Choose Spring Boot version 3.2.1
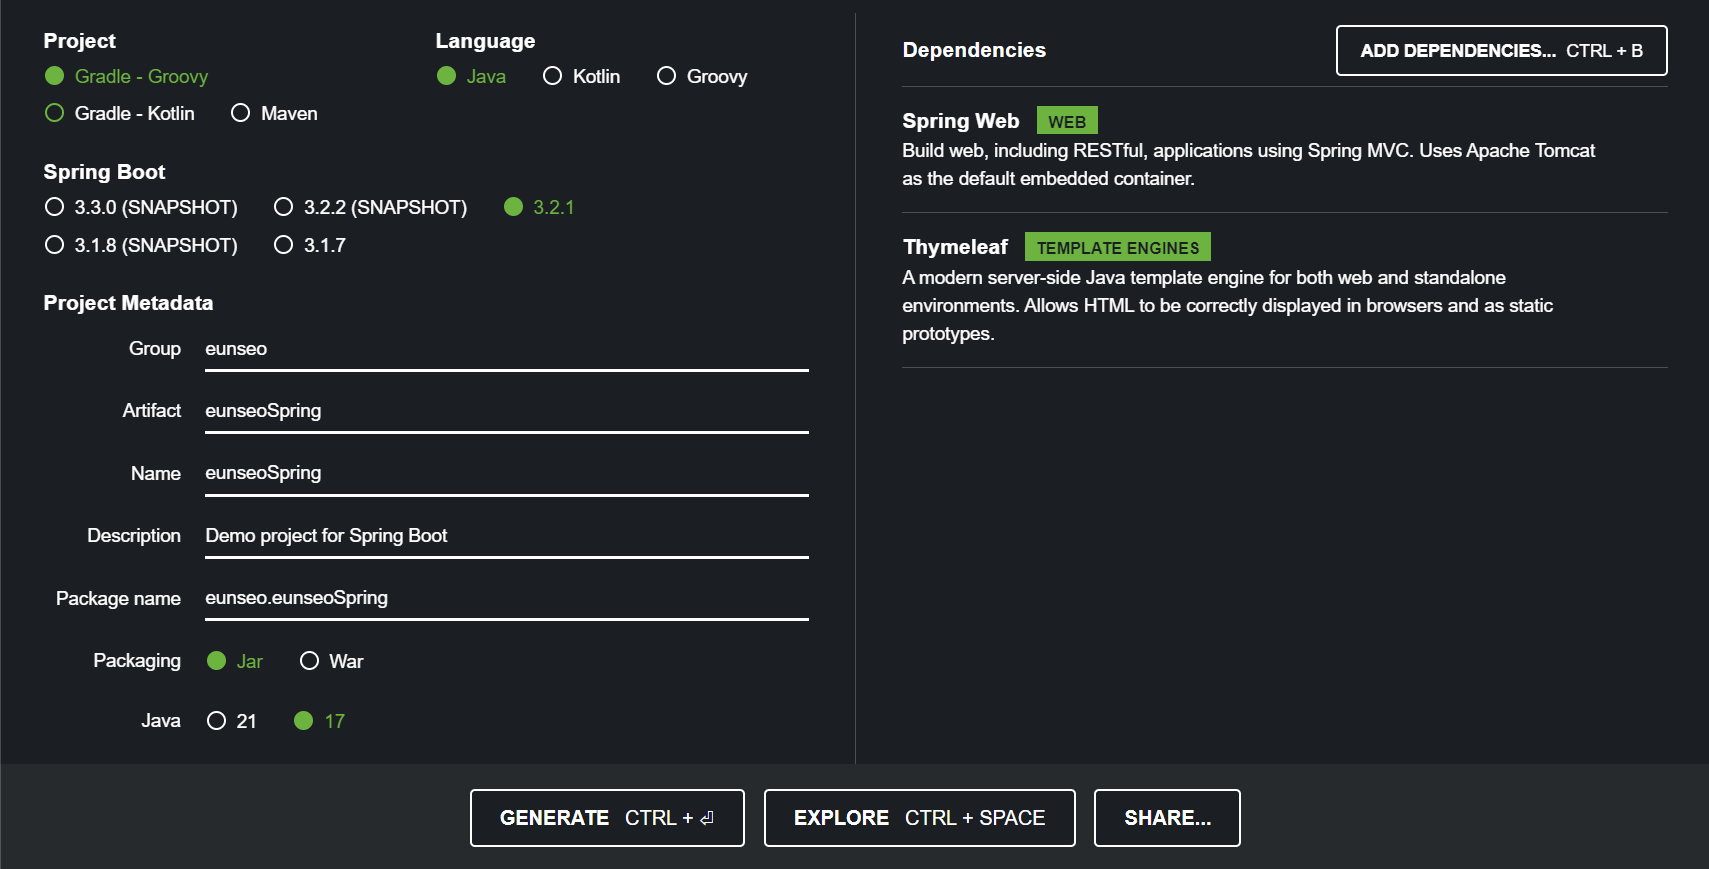Image resolution: width=1709 pixels, height=869 pixels. tap(539, 207)
